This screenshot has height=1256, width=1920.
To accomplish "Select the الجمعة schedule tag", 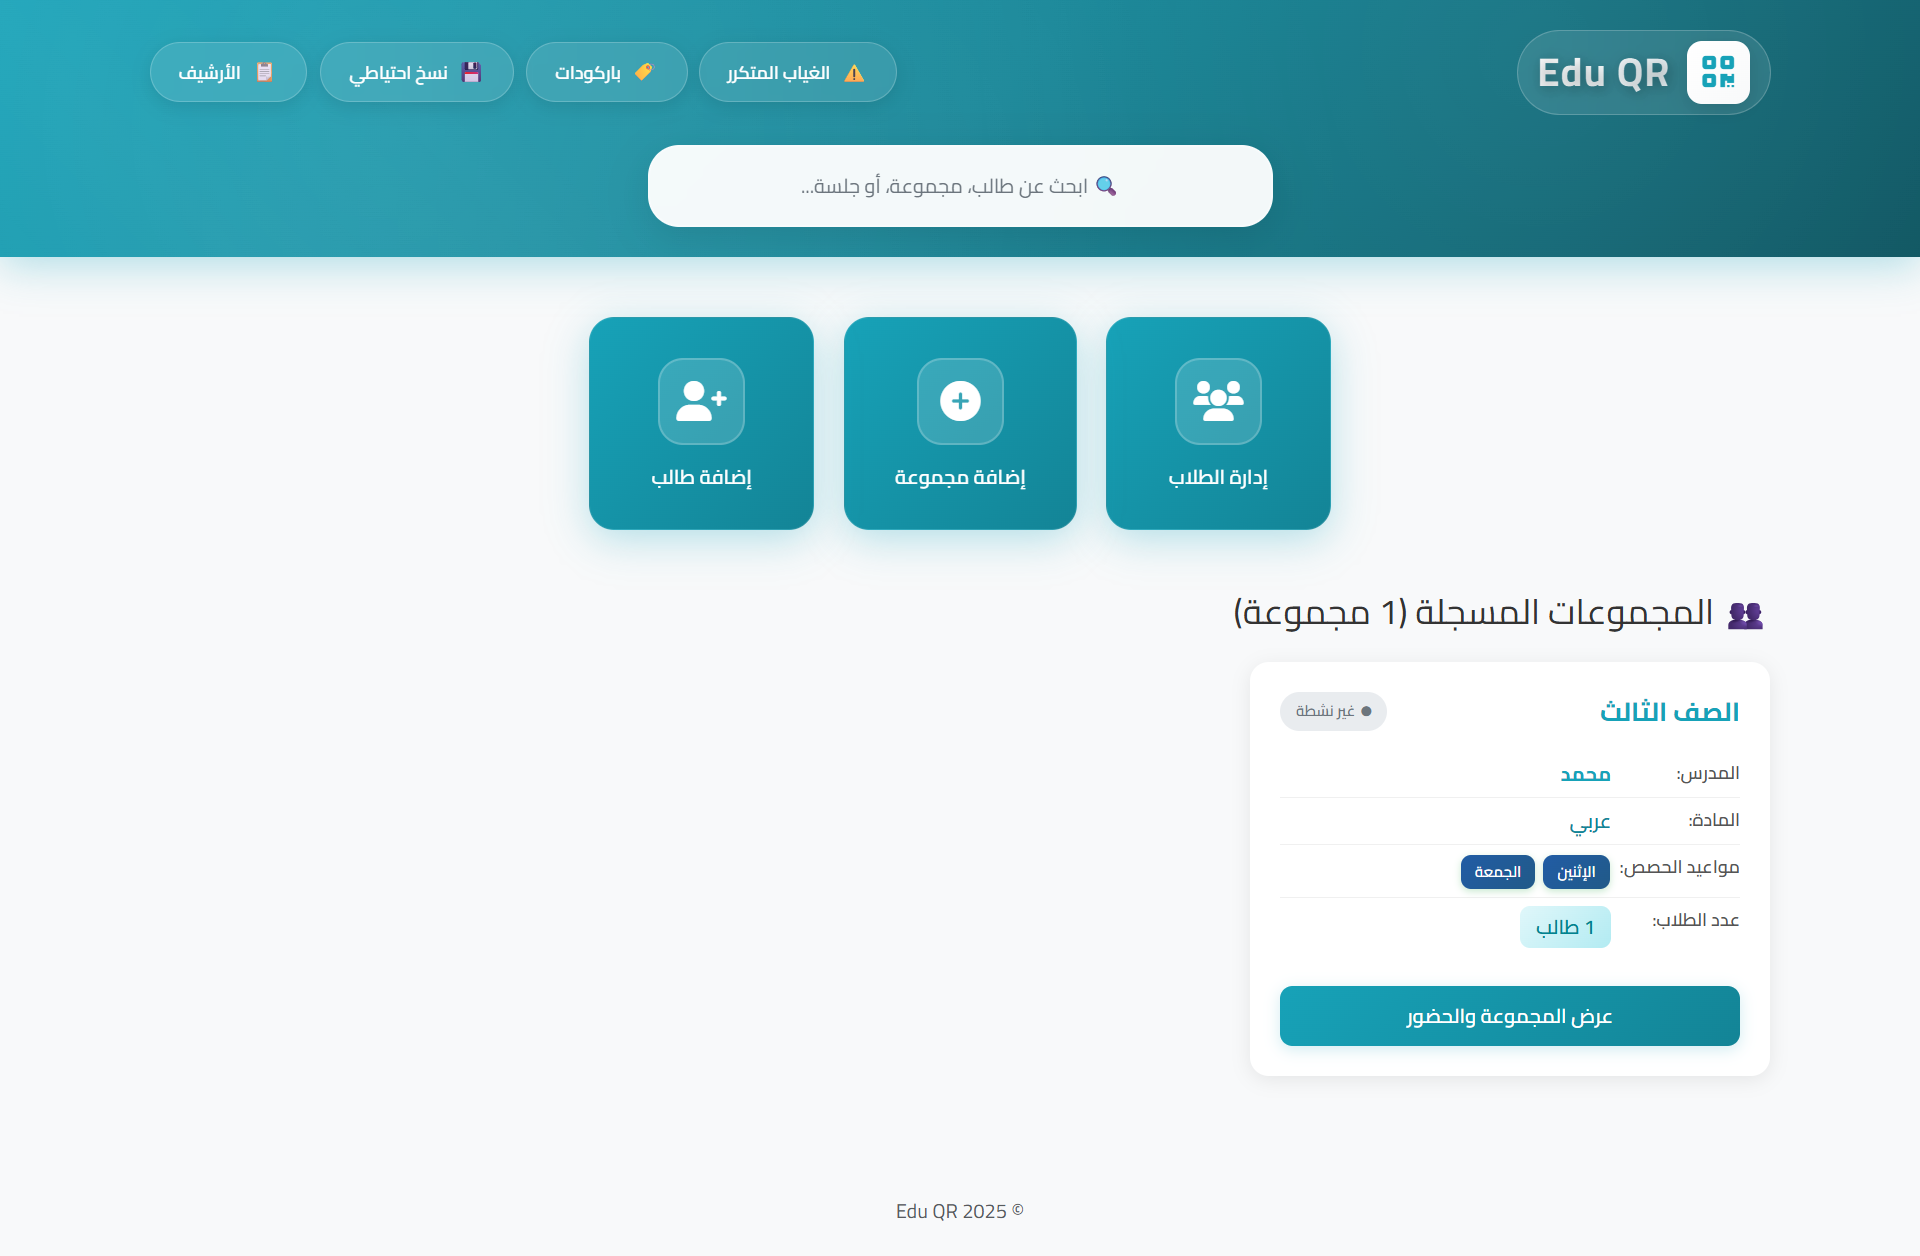I will (1497, 872).
